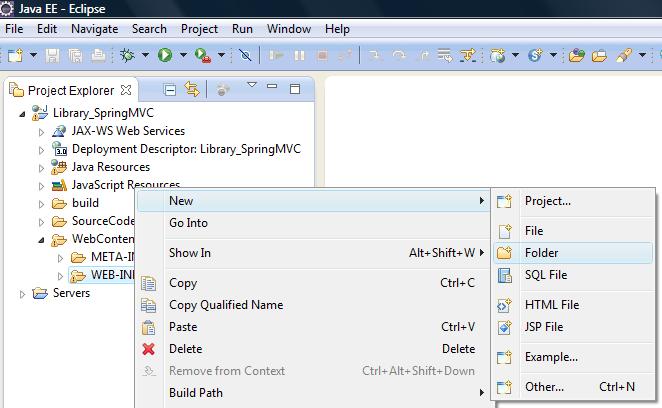Expand JAX-WS Web Services node
Viewport: 662px width, 408px height.
(41, 132)
